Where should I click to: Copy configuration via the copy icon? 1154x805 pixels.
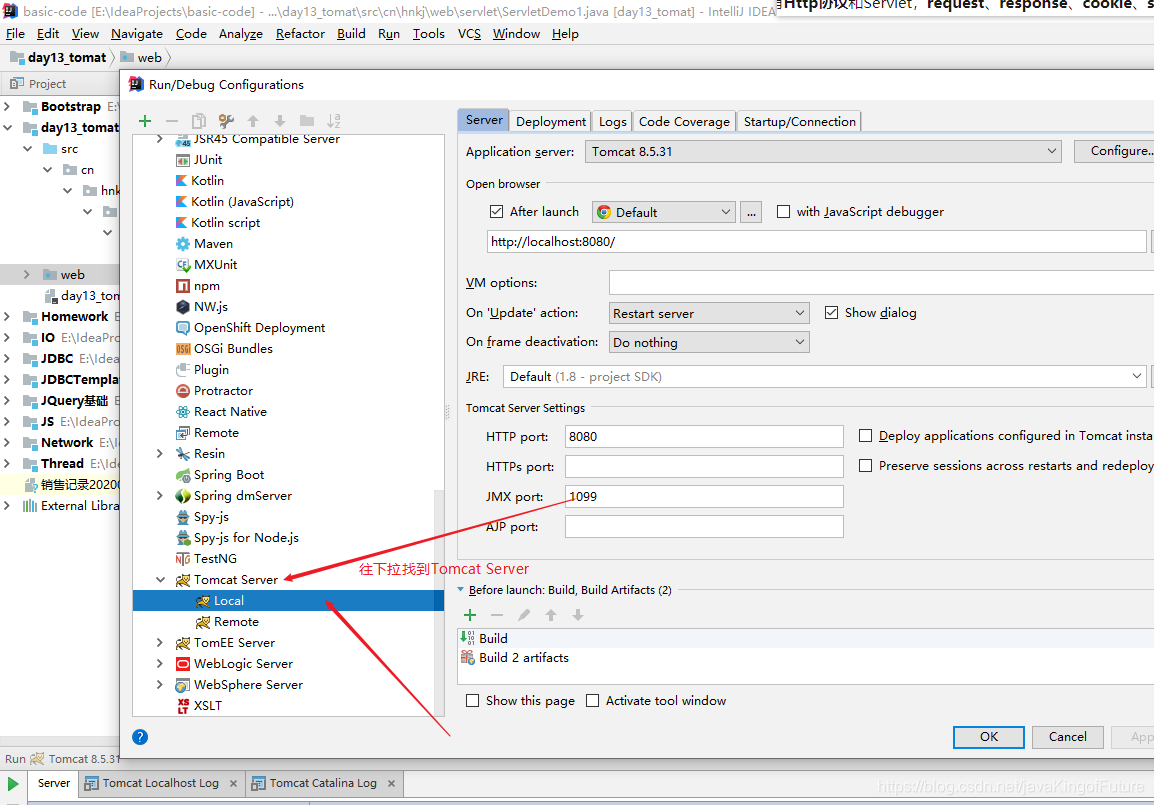pyautogui.click(x=199, y=121)
